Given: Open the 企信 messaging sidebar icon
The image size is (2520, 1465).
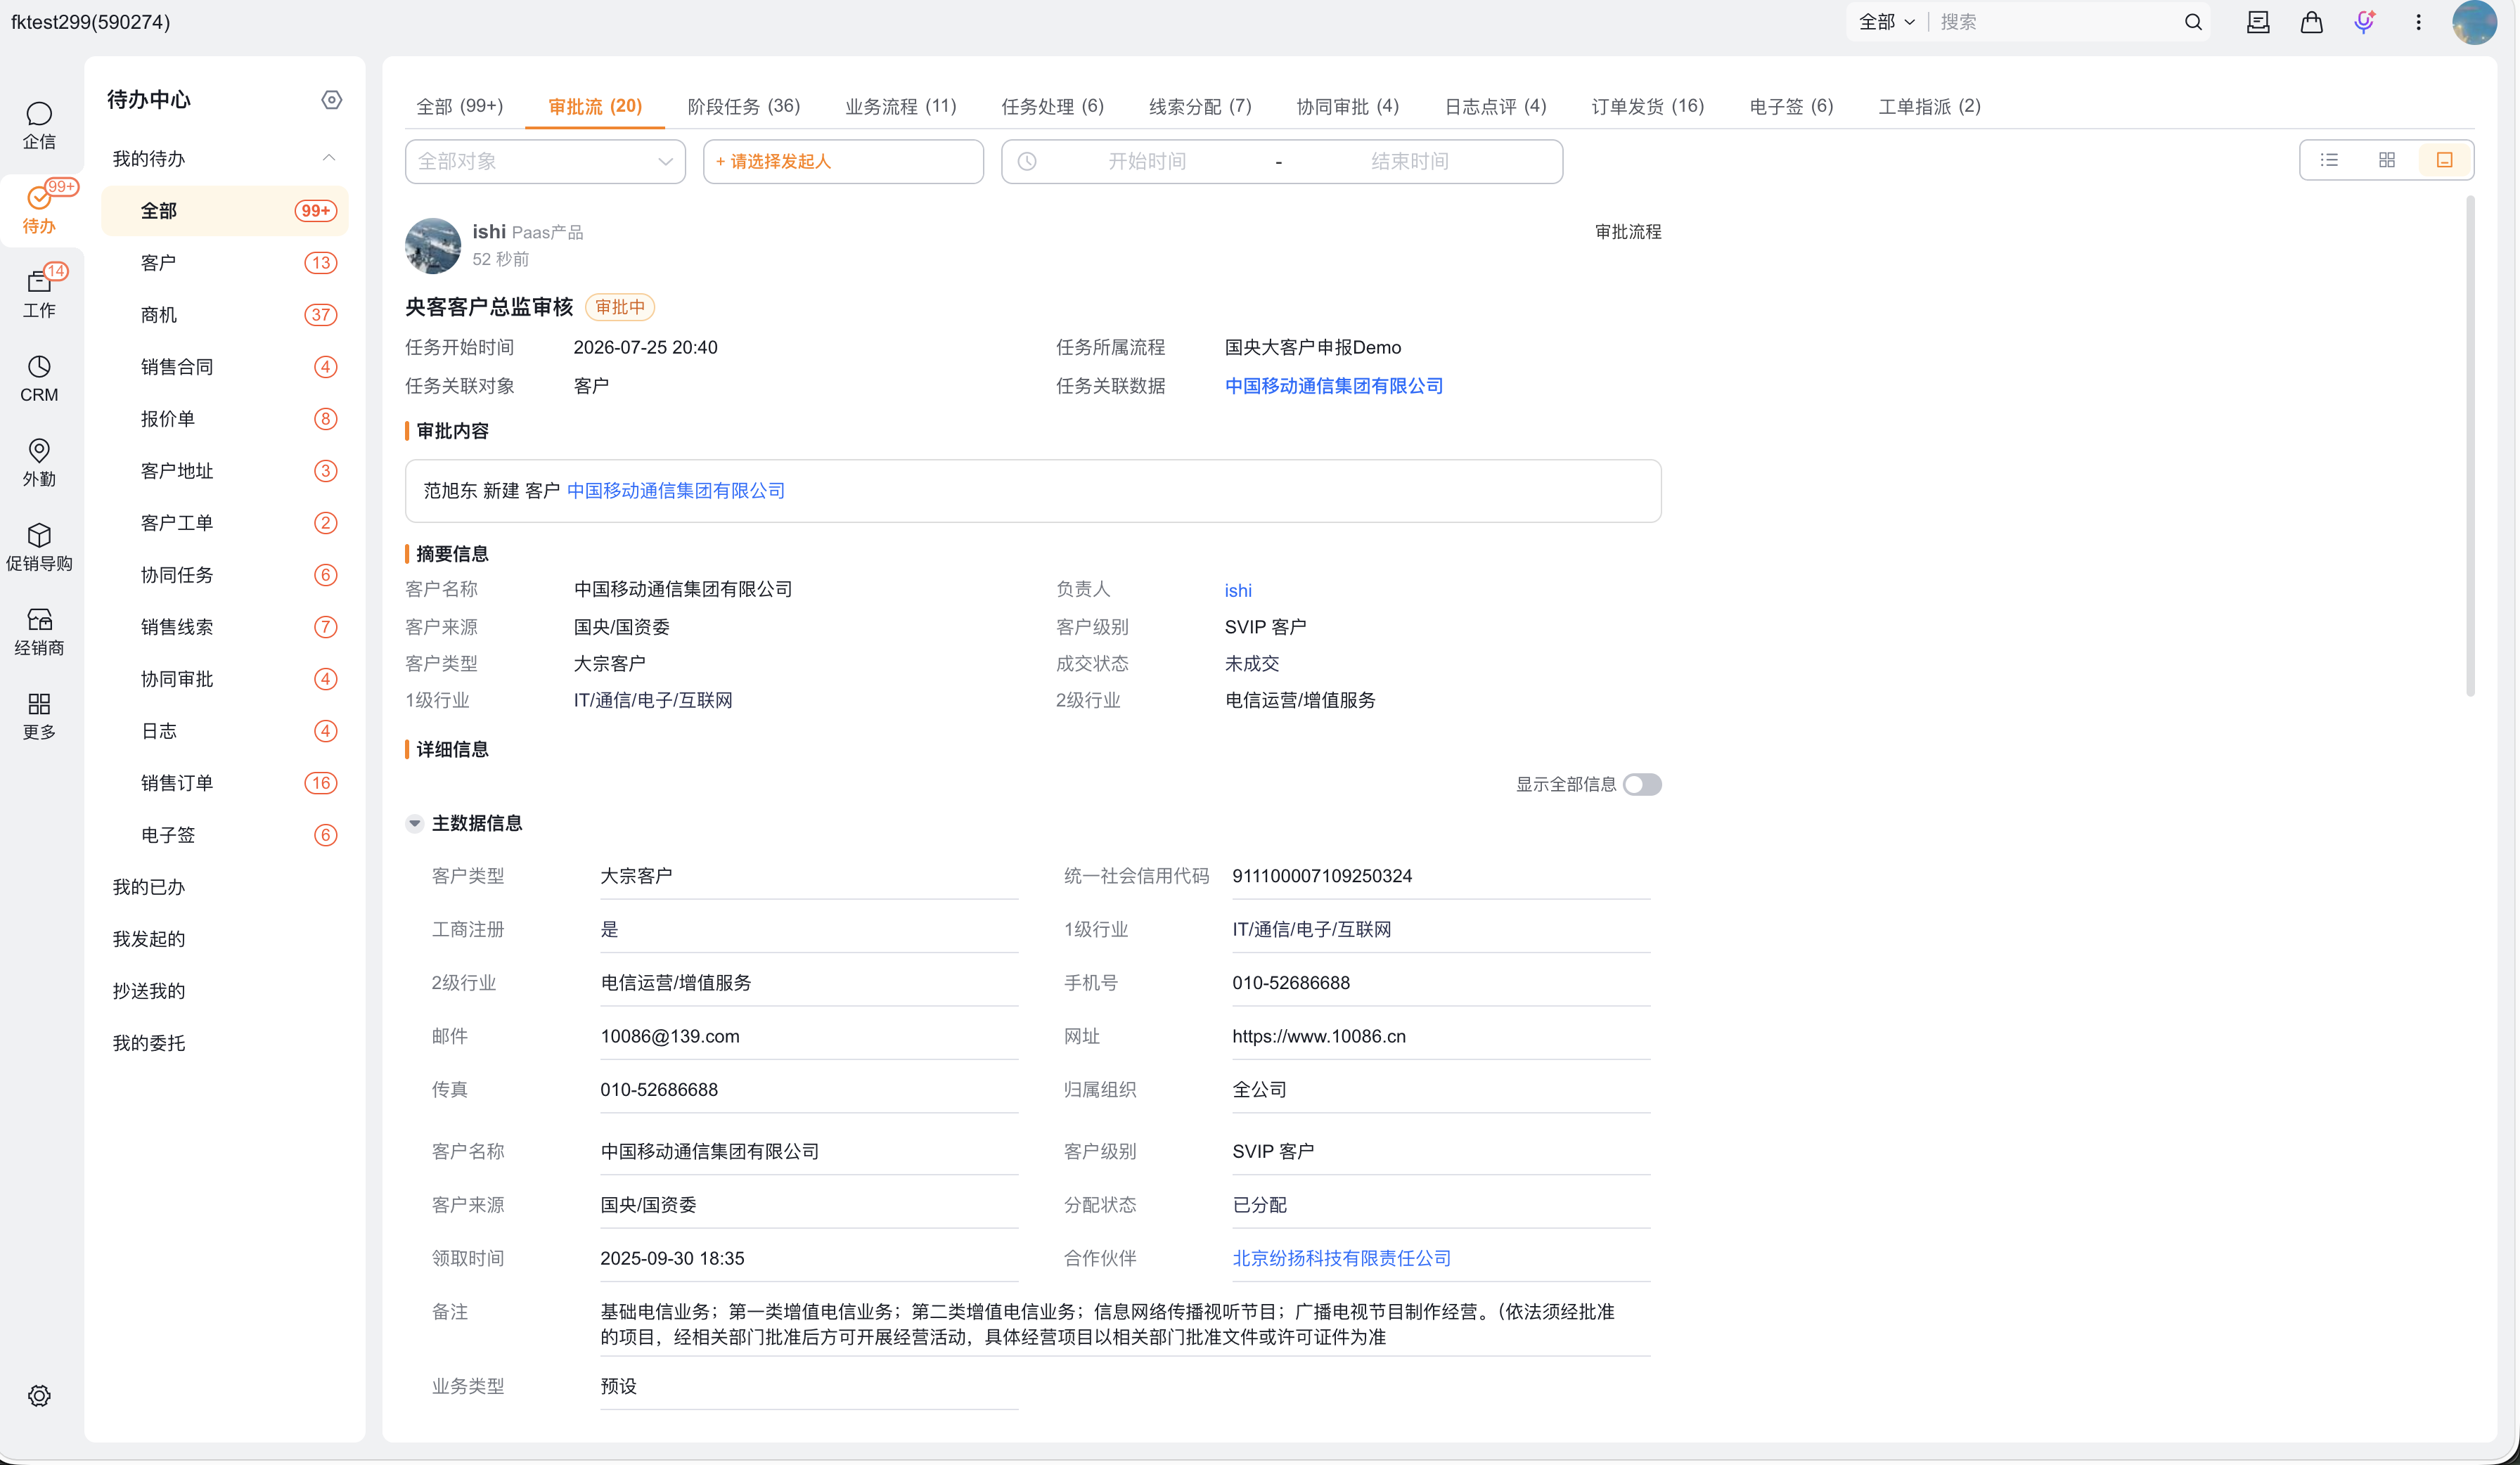Looking at the screenshot, I should 39,126.
